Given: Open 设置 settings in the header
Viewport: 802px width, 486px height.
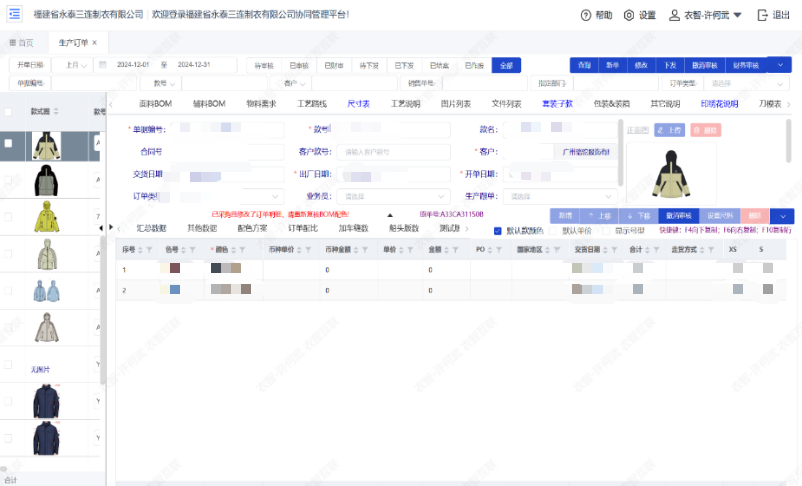Looking at the screenshot, I should click(629, 16).
